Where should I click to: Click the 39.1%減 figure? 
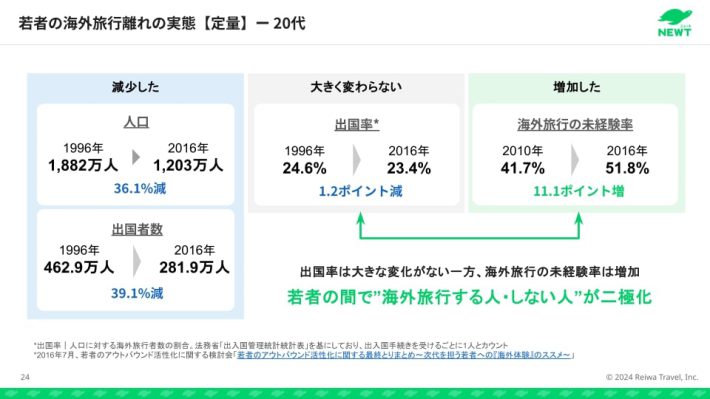click(137, 293)
